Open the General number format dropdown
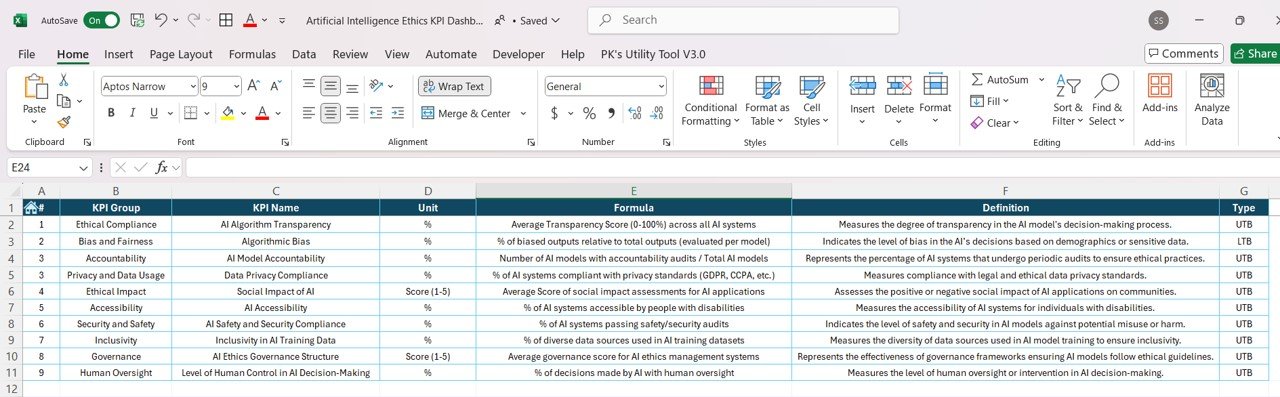1280x397 pixels. point(660,87)
